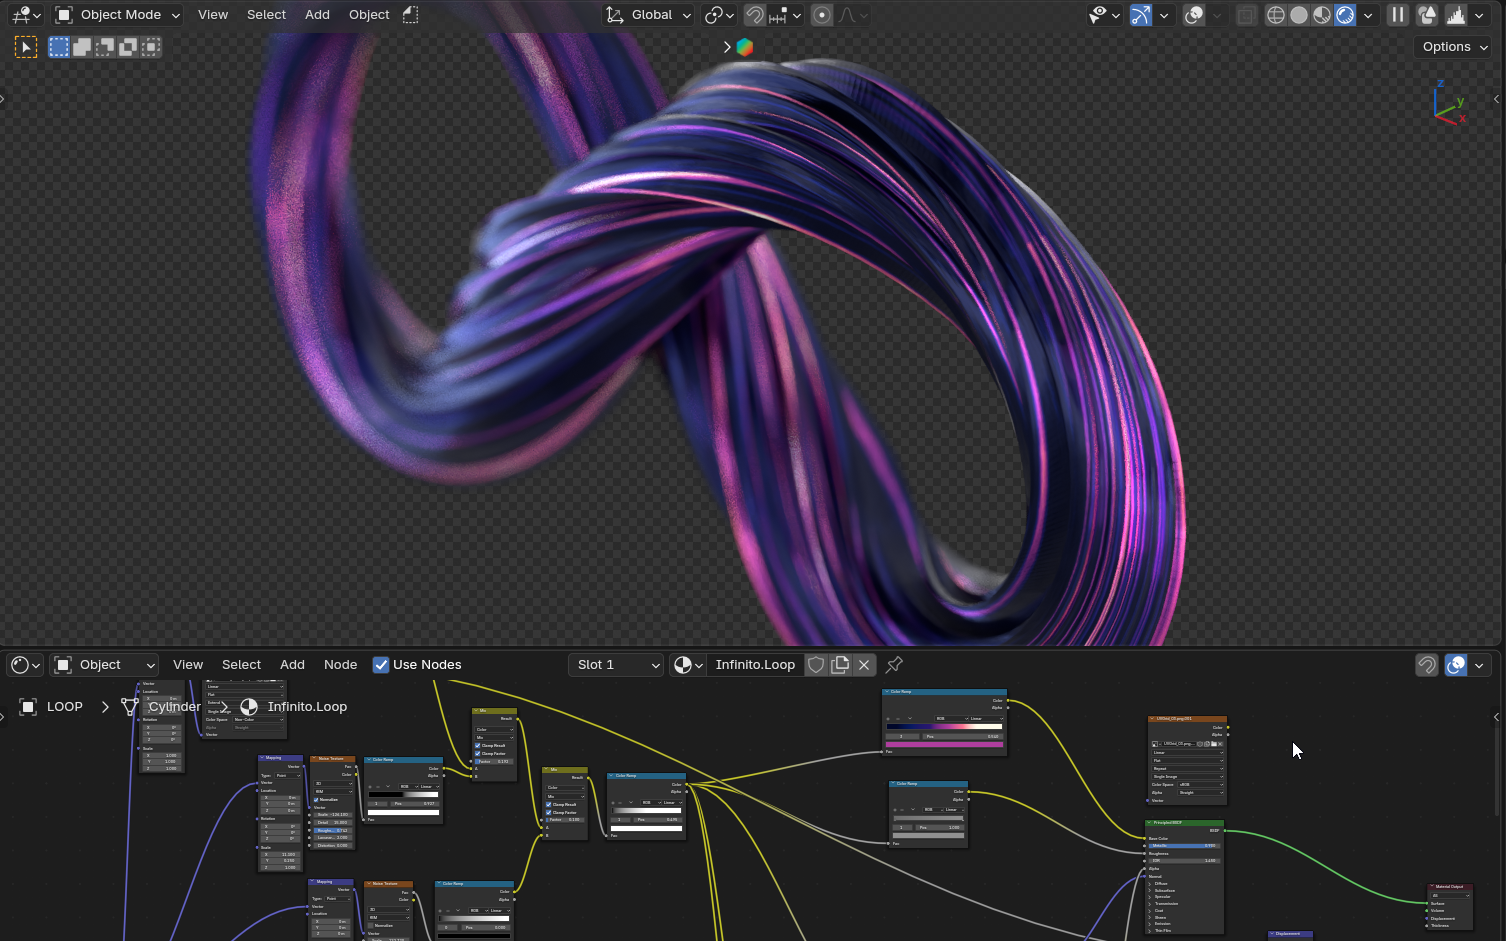
Task: Open the Object Mode dropdown
Action: [118, 15]
